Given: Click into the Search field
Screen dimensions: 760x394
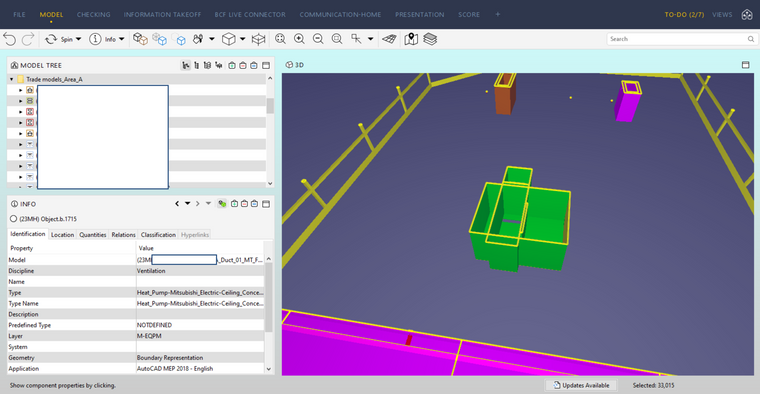Looking at the screenshot, I should click(x=676, y=39).
